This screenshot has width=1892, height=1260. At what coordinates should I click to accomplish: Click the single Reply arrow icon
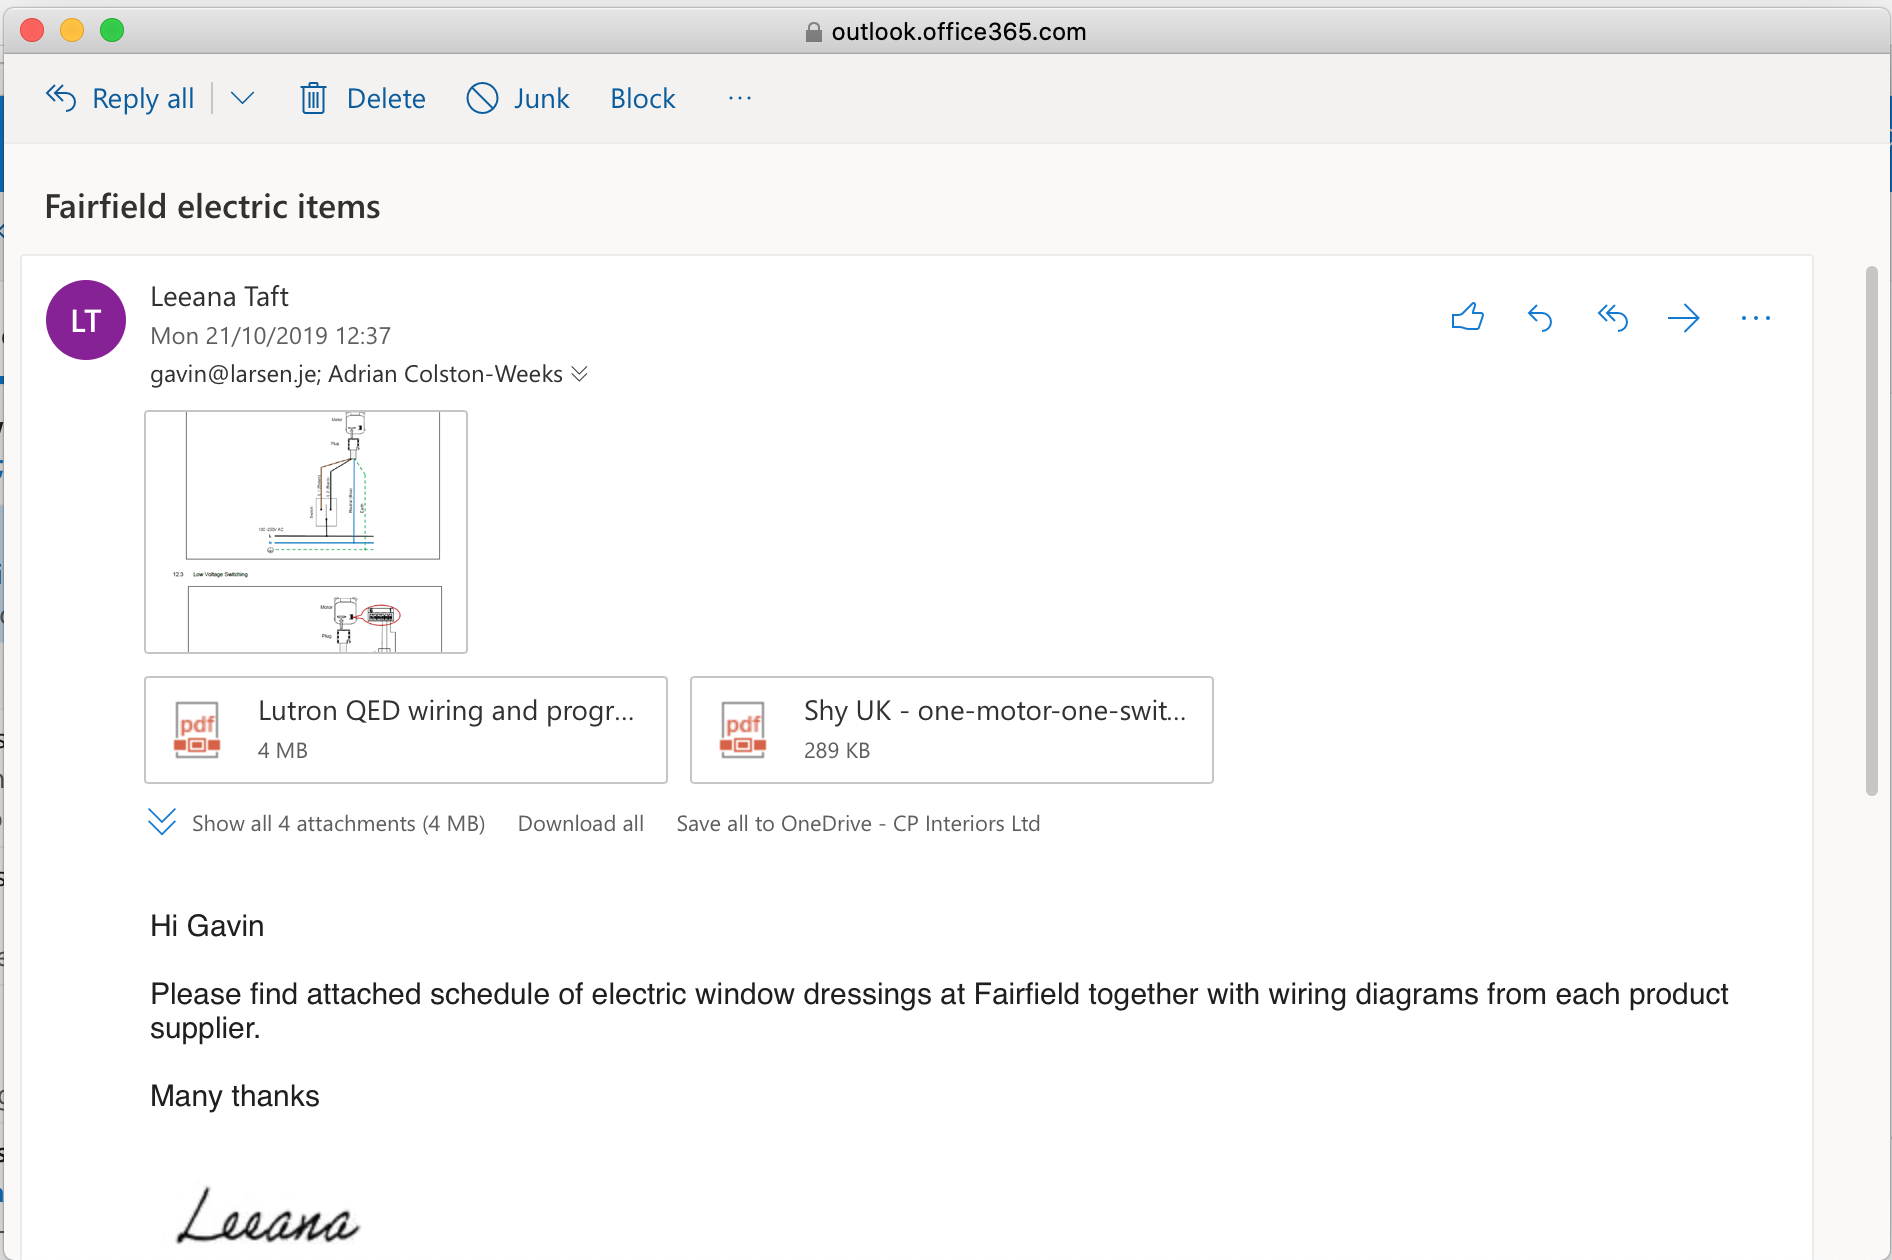click(1540, 318)
